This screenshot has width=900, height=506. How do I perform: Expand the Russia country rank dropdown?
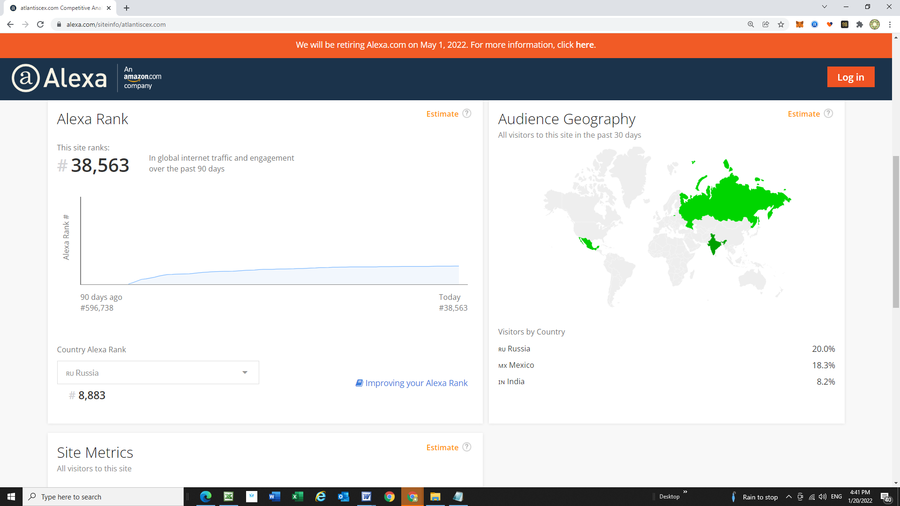(x=158, y=373)
